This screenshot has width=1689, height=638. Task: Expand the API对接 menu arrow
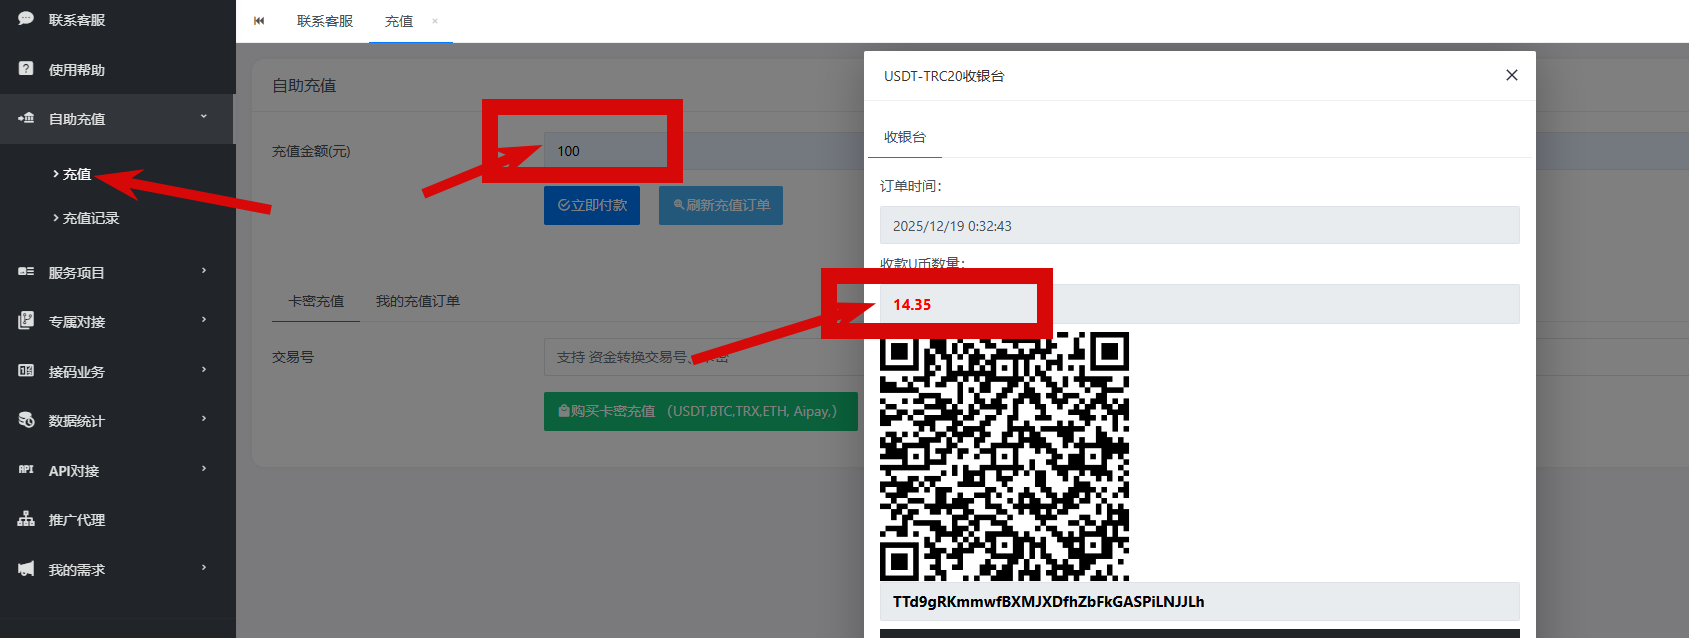[204, 469]
